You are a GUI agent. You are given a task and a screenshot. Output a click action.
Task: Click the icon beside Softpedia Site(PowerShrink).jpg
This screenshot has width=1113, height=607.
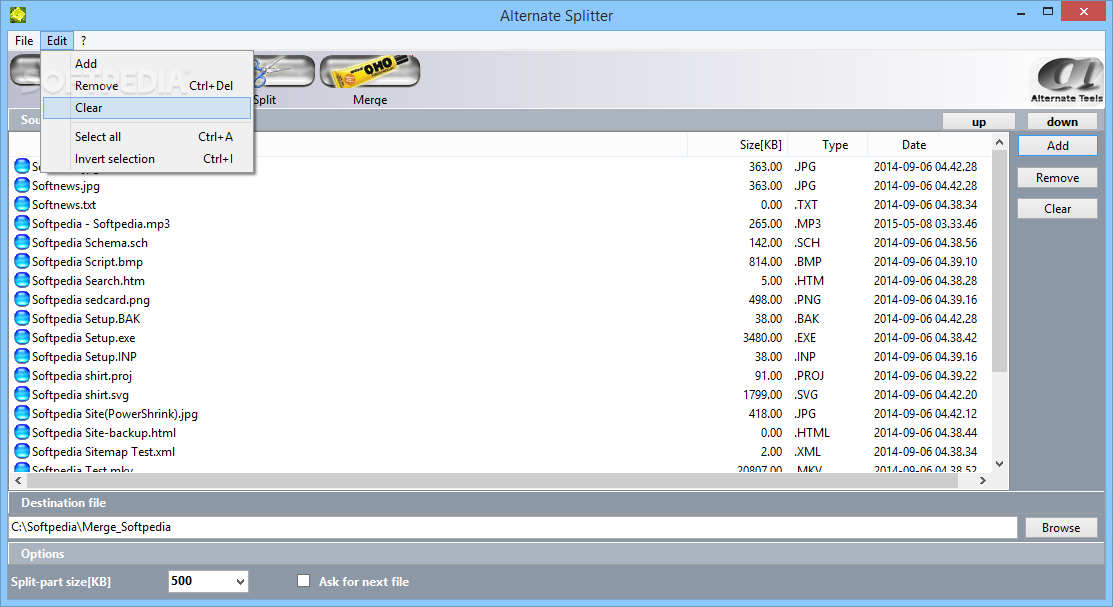22,413
